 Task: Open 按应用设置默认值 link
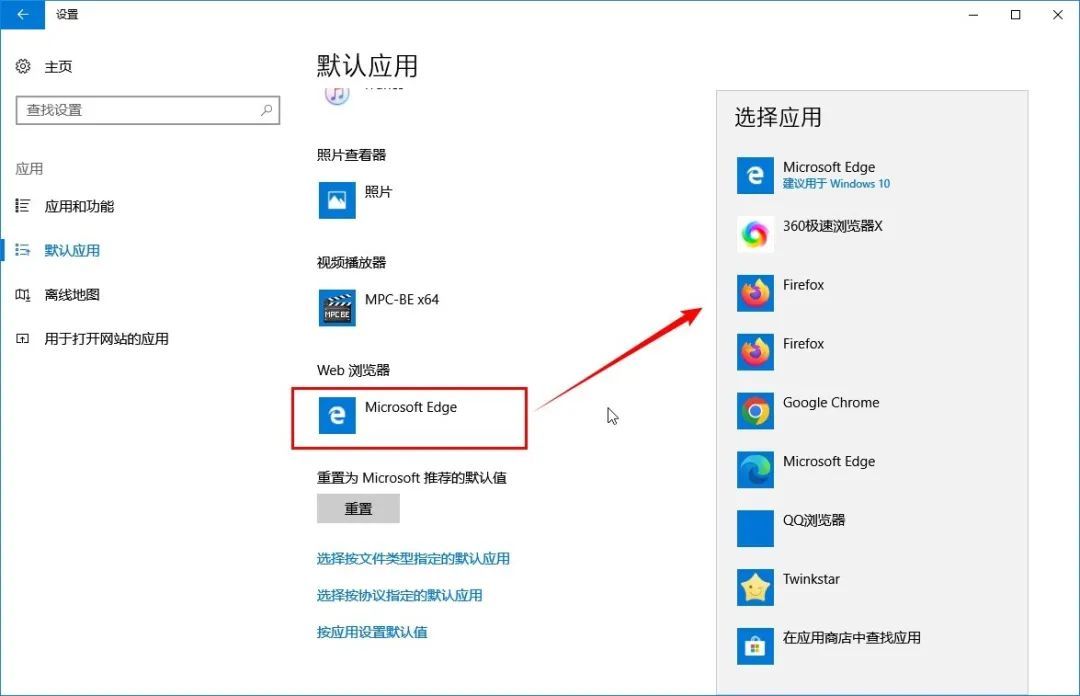point(372,632)
